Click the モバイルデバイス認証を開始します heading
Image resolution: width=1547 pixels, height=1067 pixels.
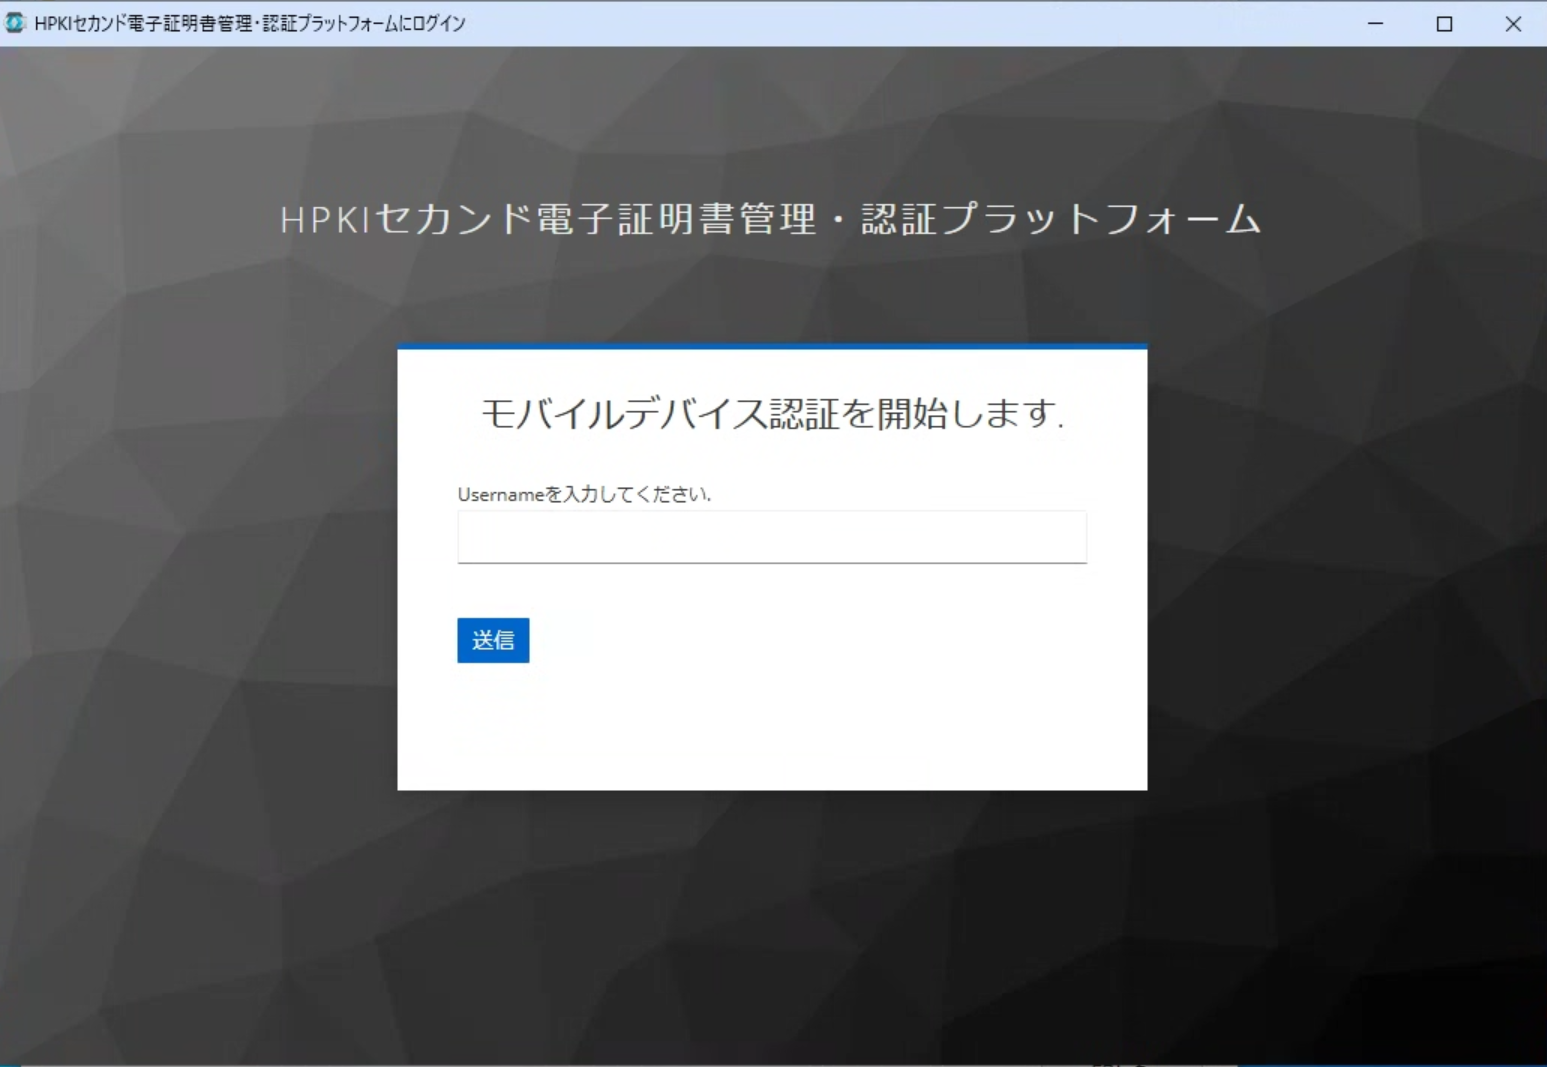point(771,413)
